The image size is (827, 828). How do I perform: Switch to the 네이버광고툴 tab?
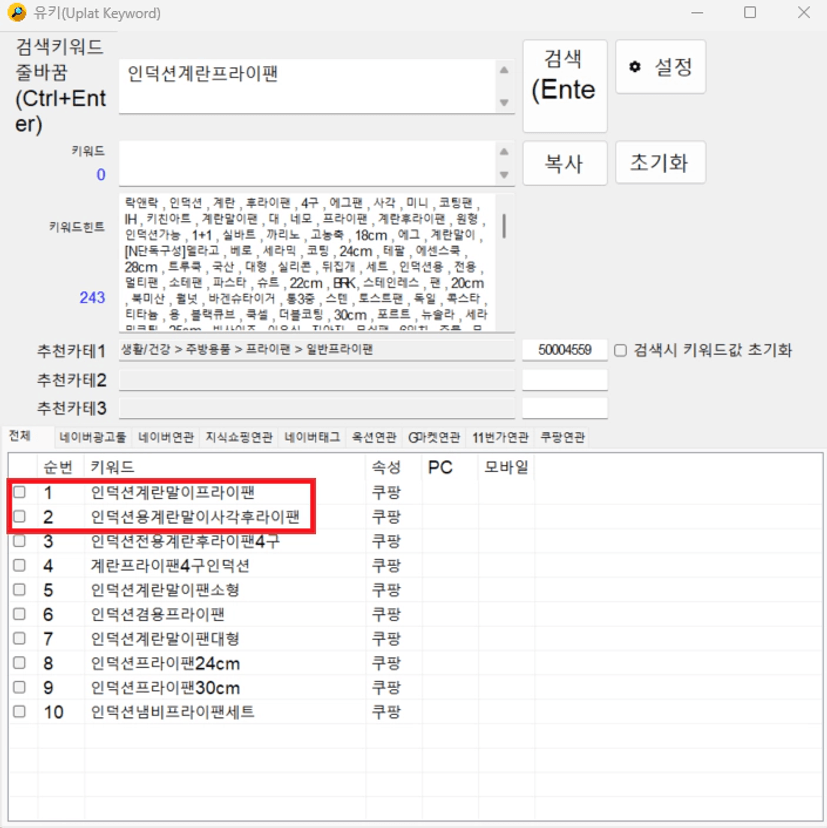coord(93,437)
